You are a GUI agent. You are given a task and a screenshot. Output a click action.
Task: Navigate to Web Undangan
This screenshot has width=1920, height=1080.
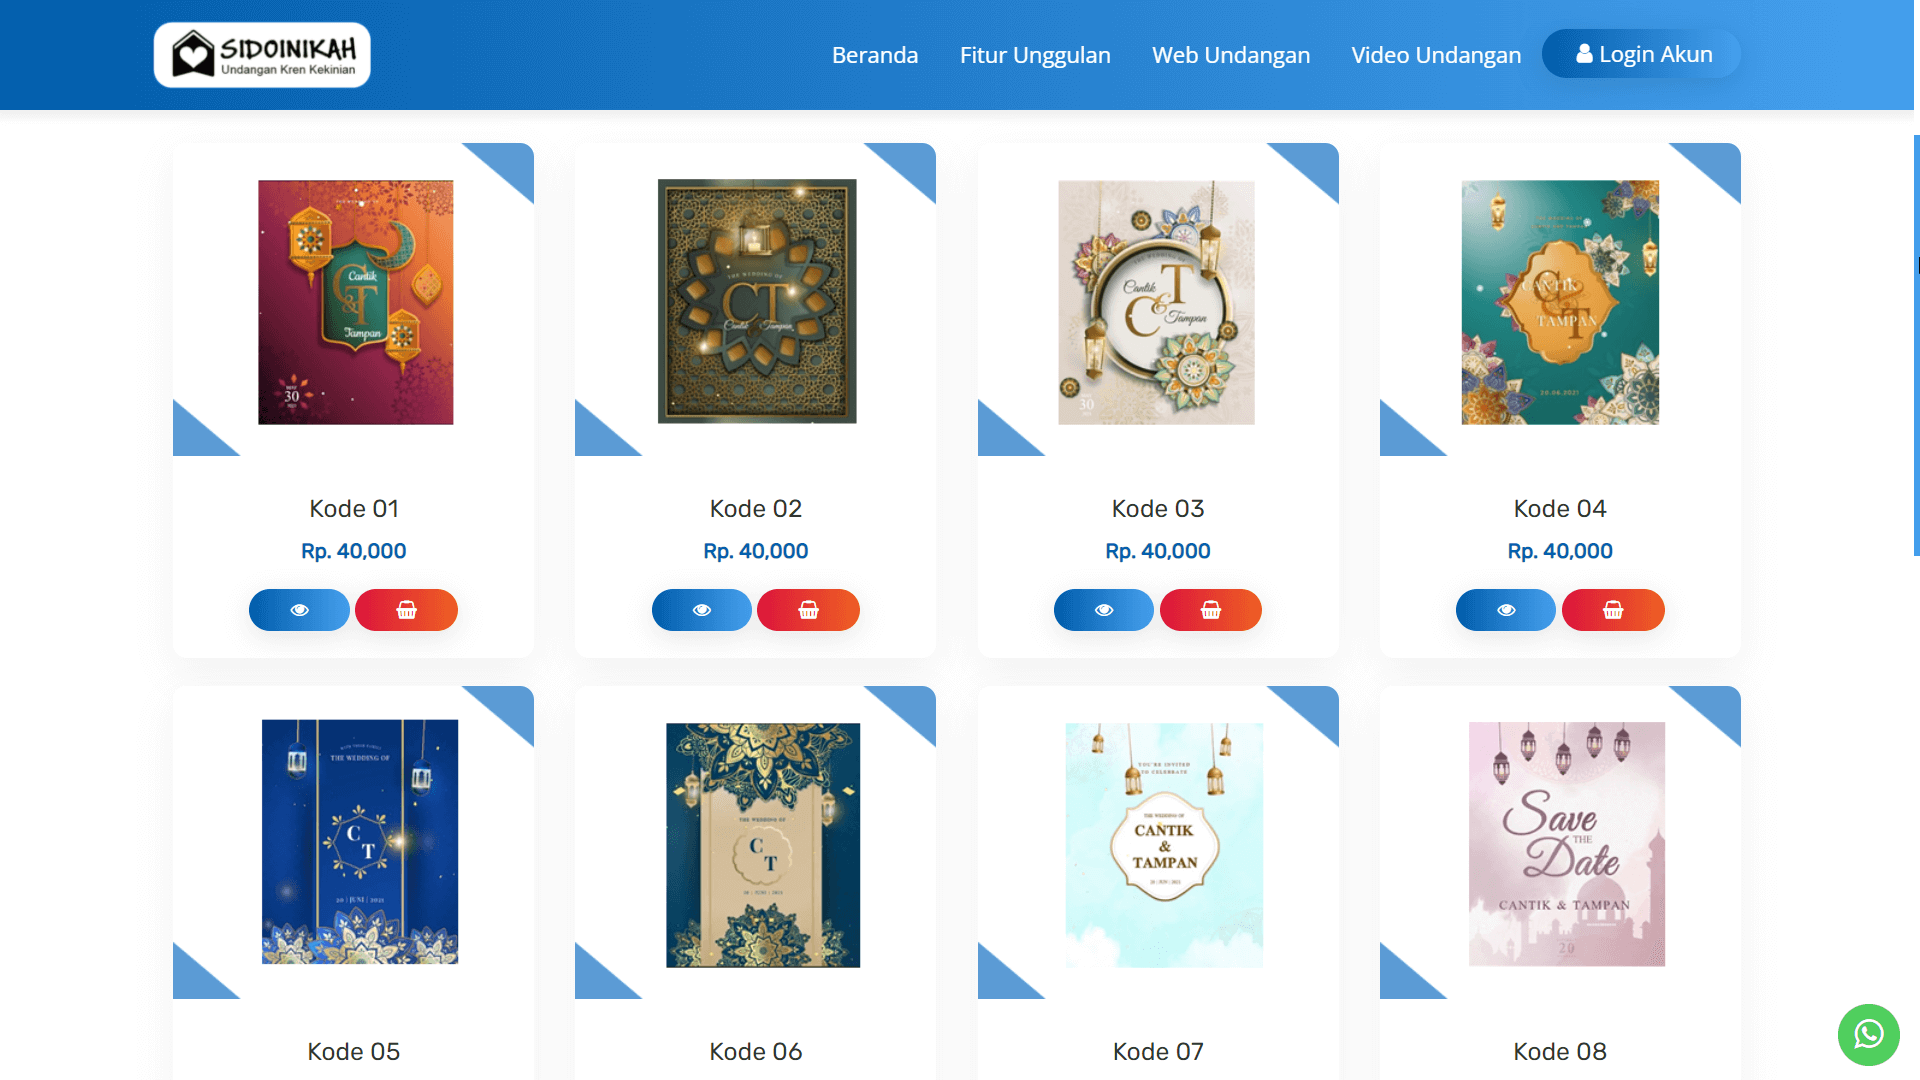tap(1231, 55)
